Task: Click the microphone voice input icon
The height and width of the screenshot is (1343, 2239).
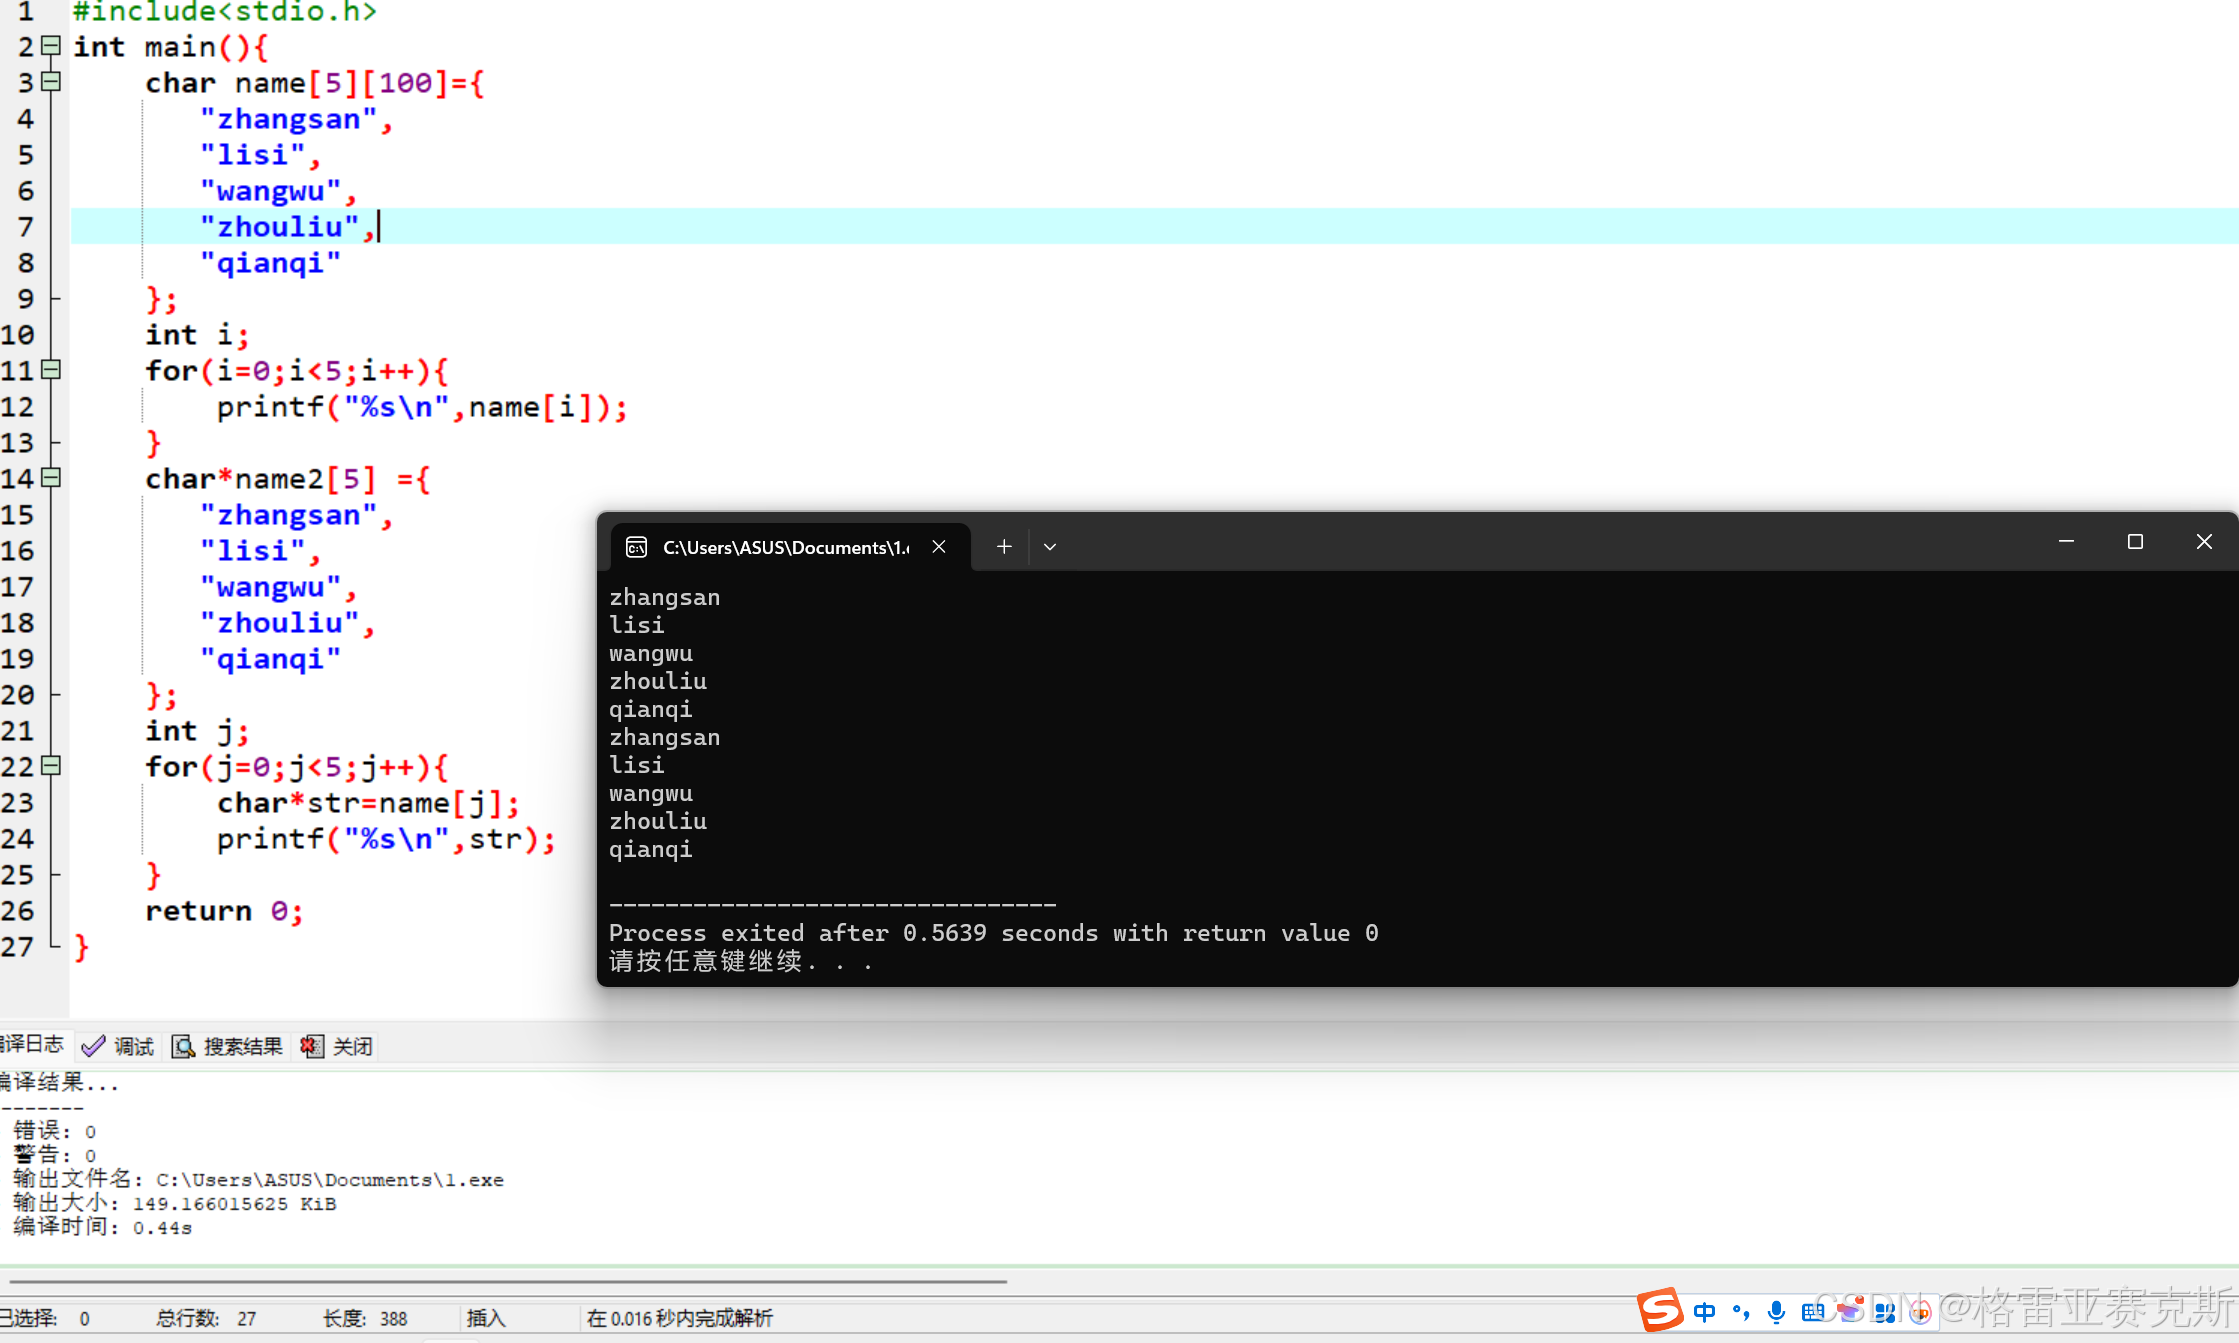Action: point(1776,1312)
